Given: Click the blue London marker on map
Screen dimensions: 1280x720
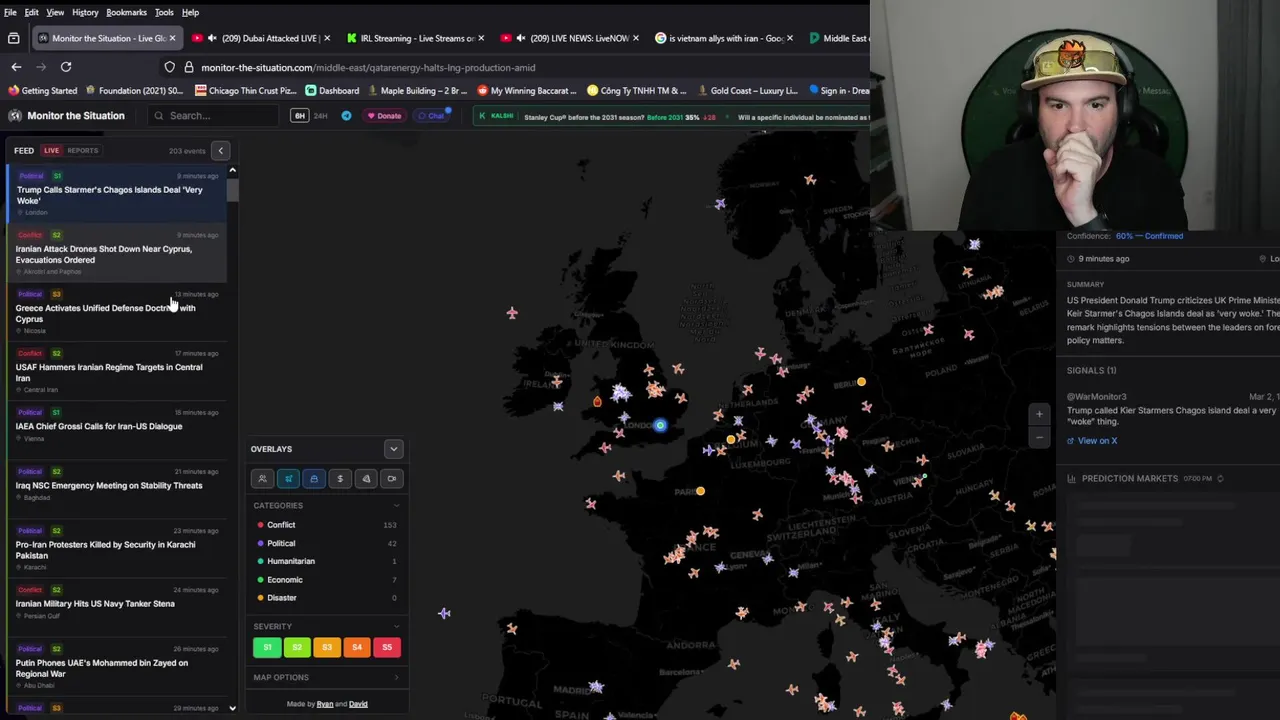Looking at the screenshot, I should tap(660, 425).
